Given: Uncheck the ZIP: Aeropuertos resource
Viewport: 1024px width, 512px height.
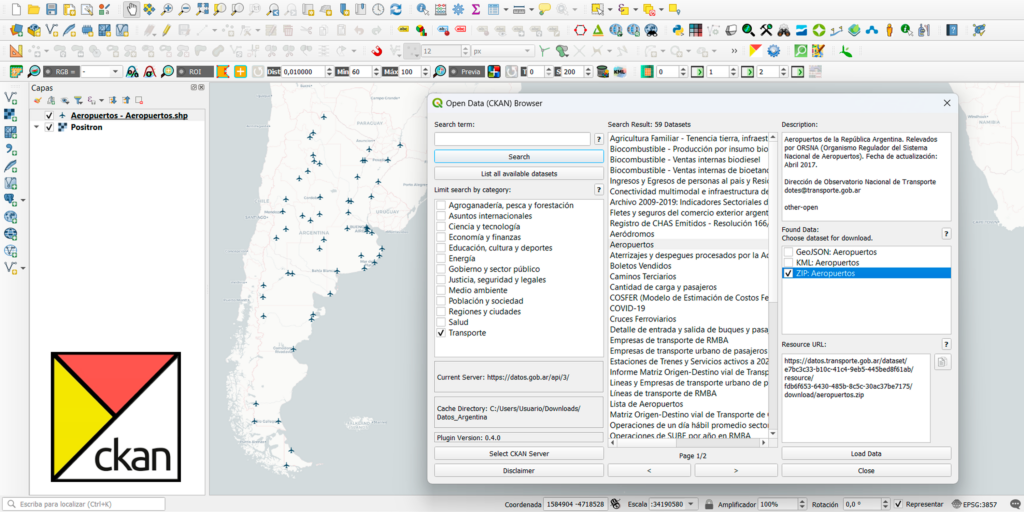Looking at the screenshot, I should pyautogui.click(x=789, y=274).
